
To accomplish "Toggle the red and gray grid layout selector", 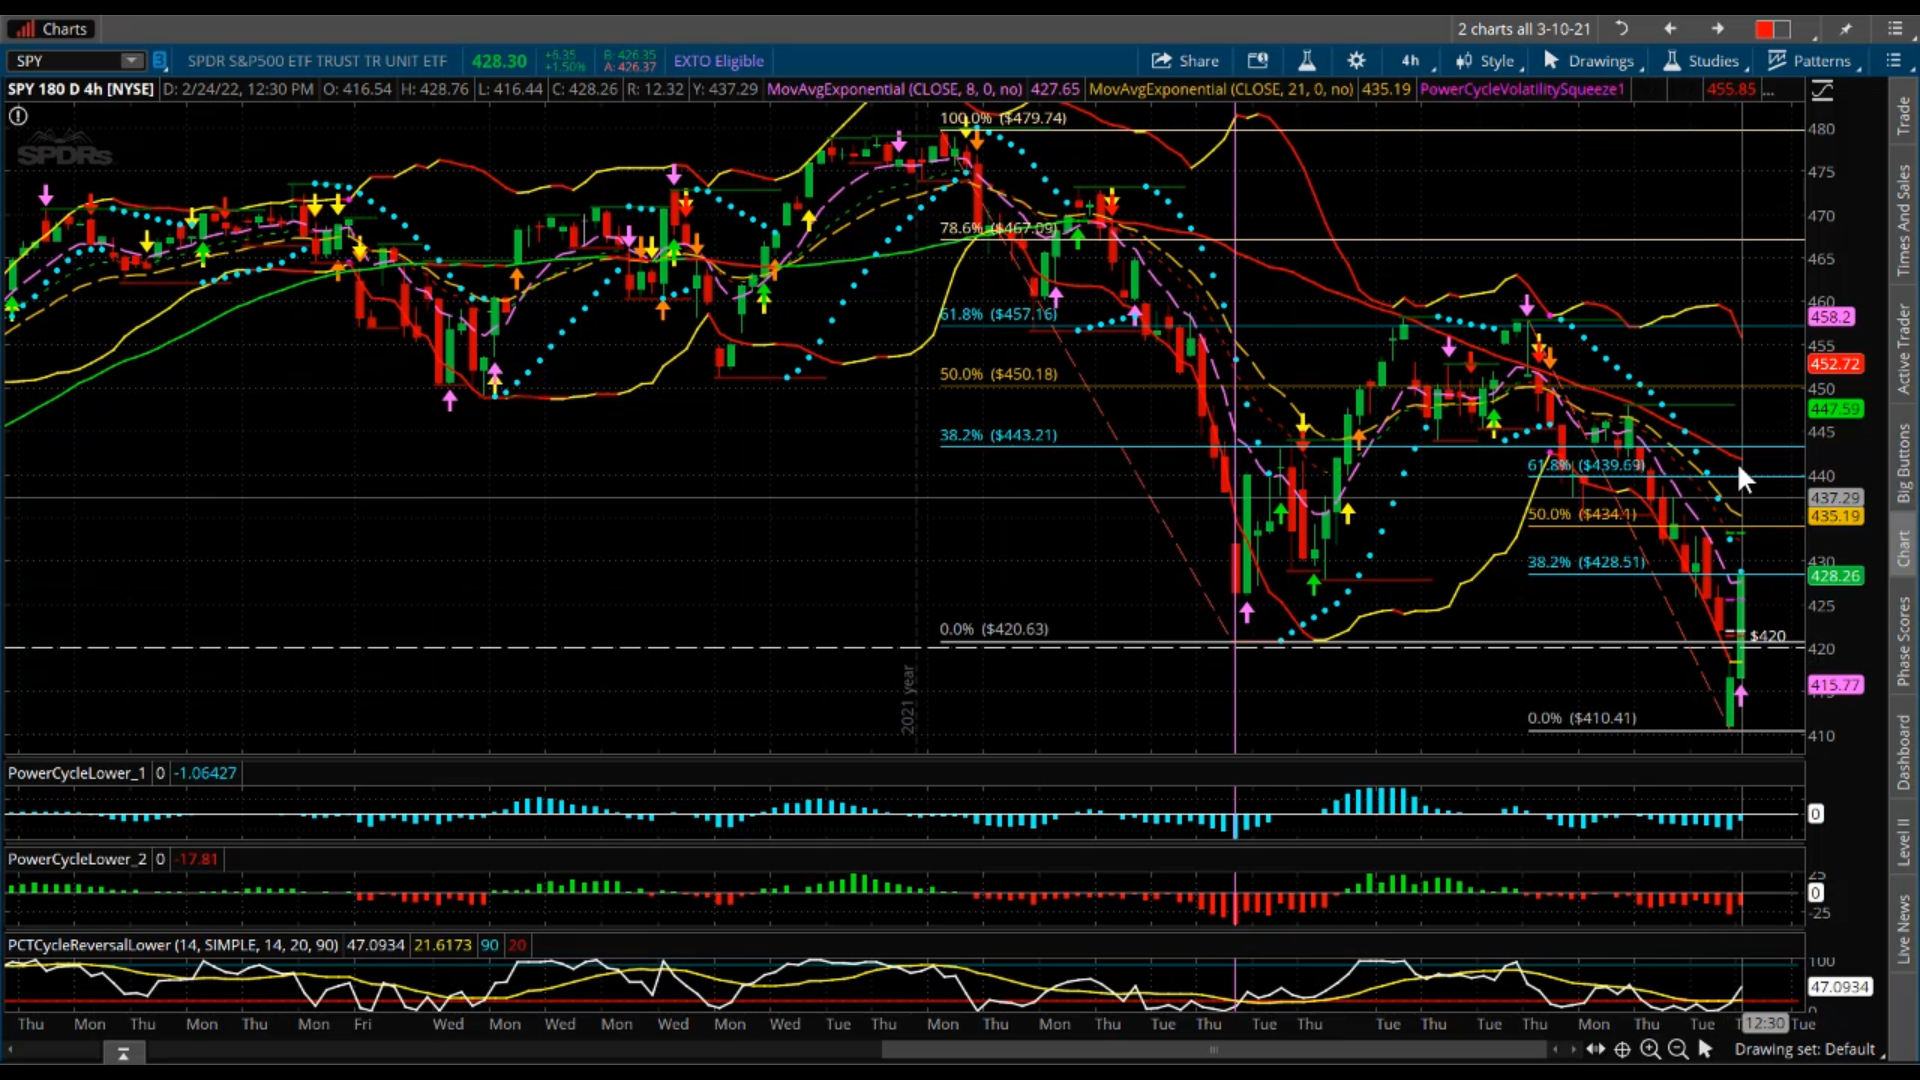I will click(1772, 29).
